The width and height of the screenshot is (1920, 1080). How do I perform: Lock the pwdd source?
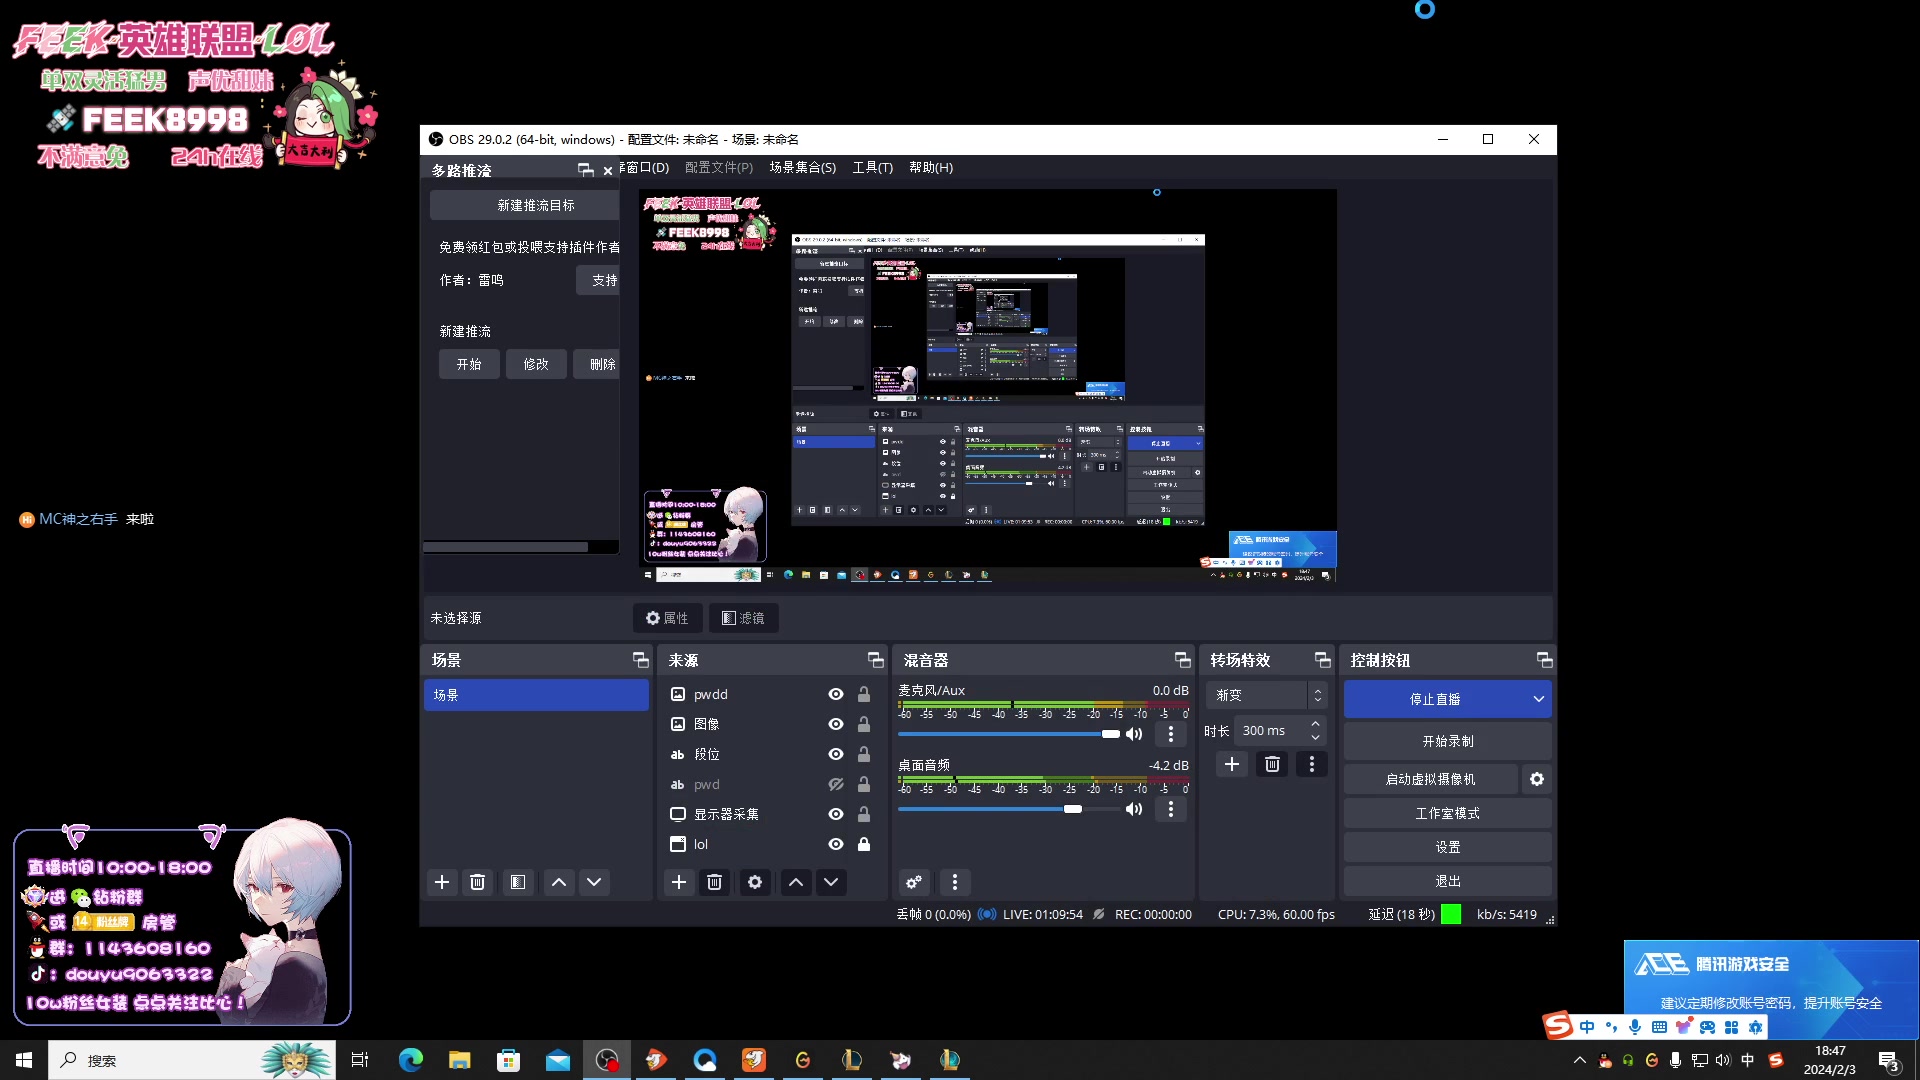click(x=864, y=694)
